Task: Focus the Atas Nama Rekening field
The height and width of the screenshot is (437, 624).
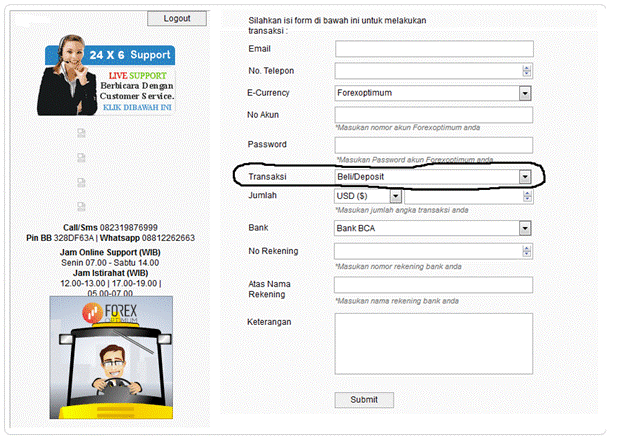Action: pyautogui.click(x=433, y=285)
